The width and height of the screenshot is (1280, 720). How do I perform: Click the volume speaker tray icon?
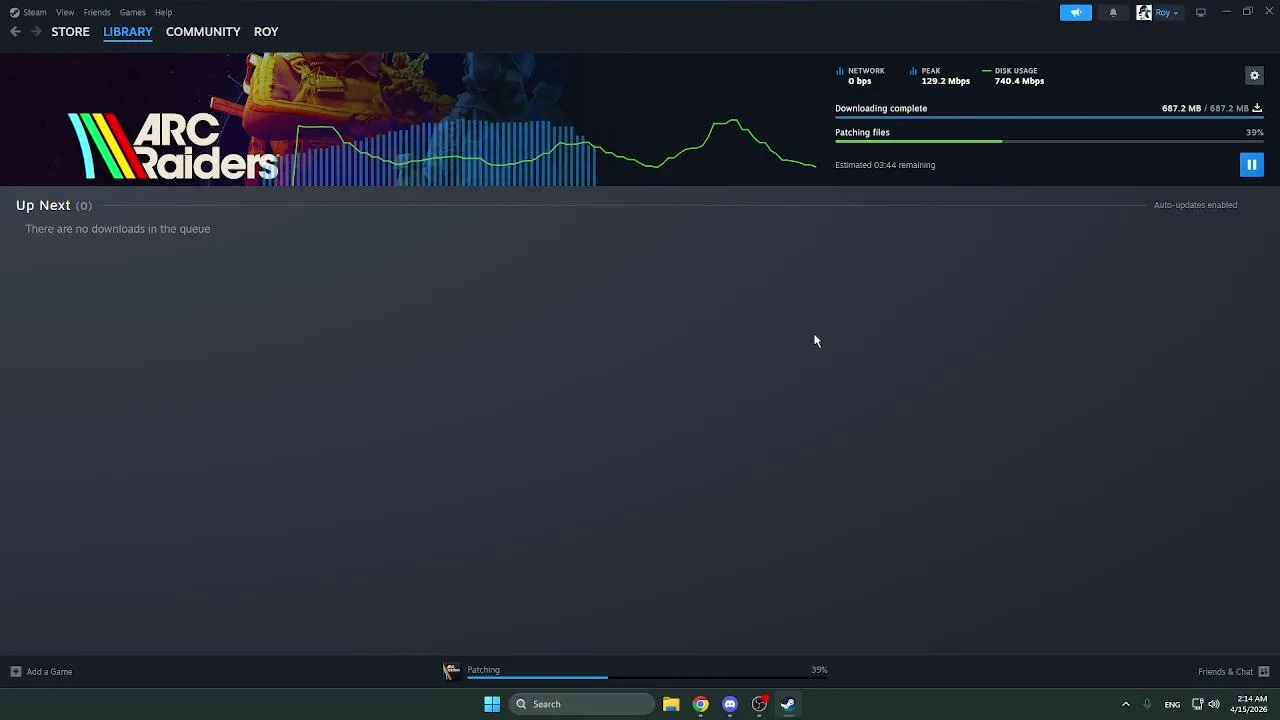click(x=1214, y=704)
